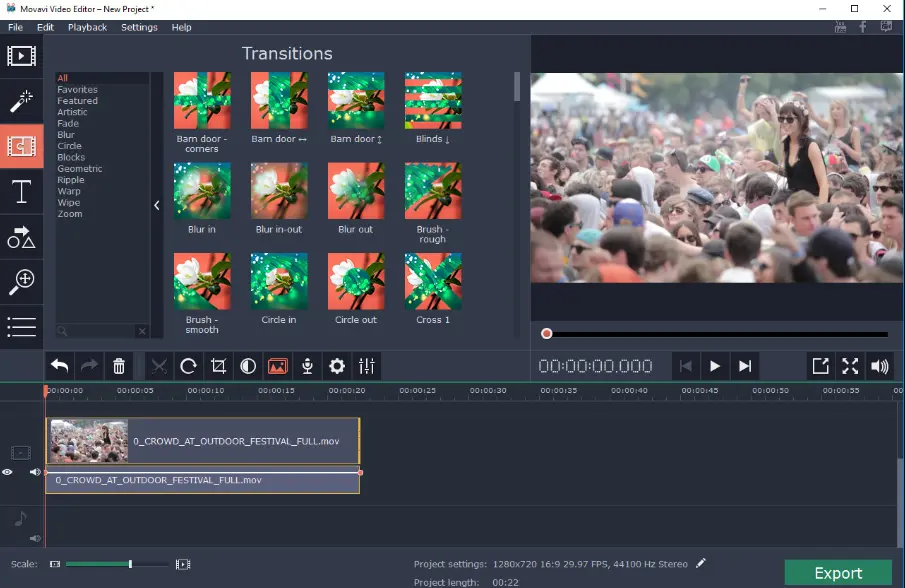
Task: Click the YouTube icon in menu bar
Action: pos(840,27)
